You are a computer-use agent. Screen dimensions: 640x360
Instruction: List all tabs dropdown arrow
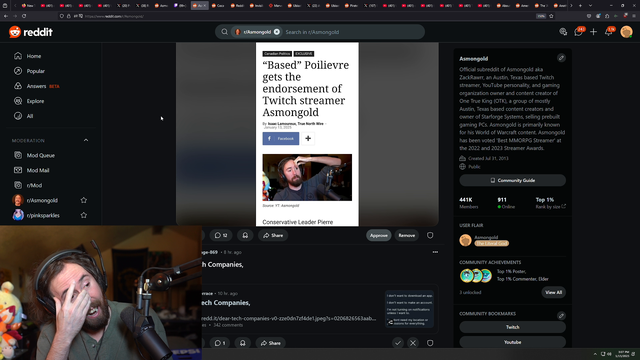click(590, 6)
